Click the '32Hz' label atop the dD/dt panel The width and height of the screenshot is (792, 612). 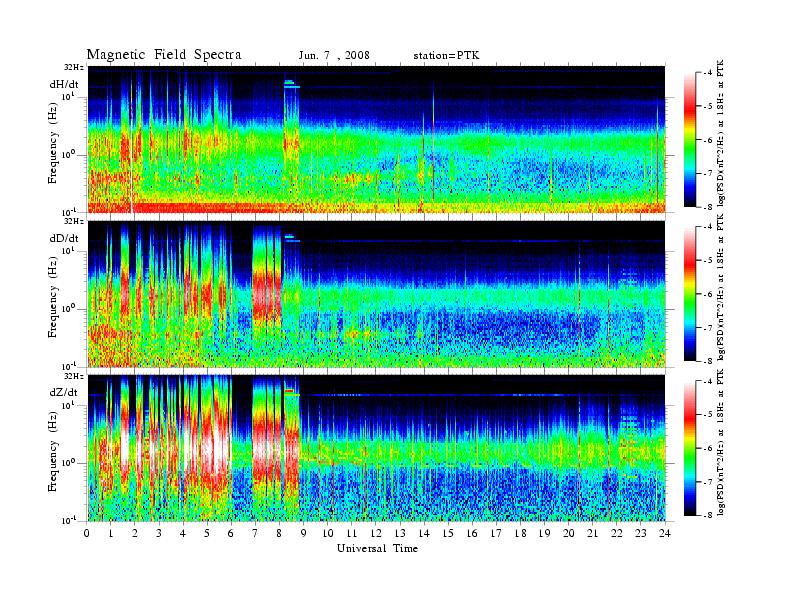pos(74,221)
